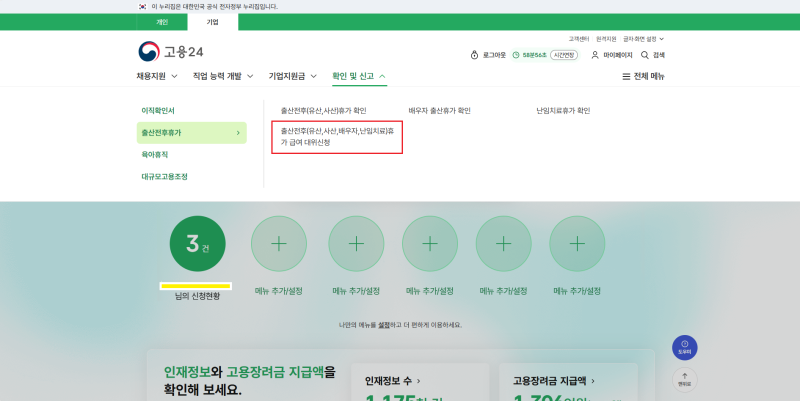Image resolution: width=800 pixels, height=401 pixels.
Task: Click the 님의 신청현황 label
Action: click(x=197, y=296)
